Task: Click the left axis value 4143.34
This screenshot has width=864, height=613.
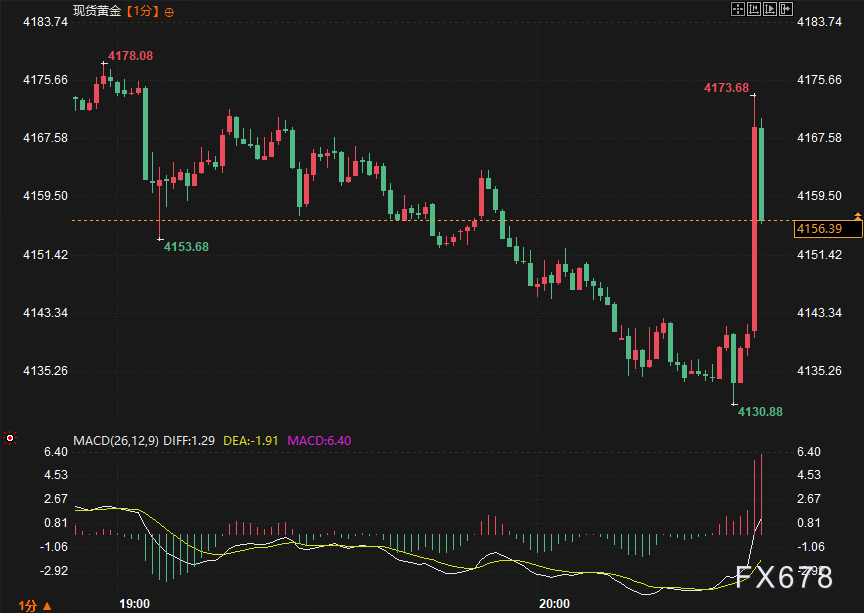Action: point(45,313)
